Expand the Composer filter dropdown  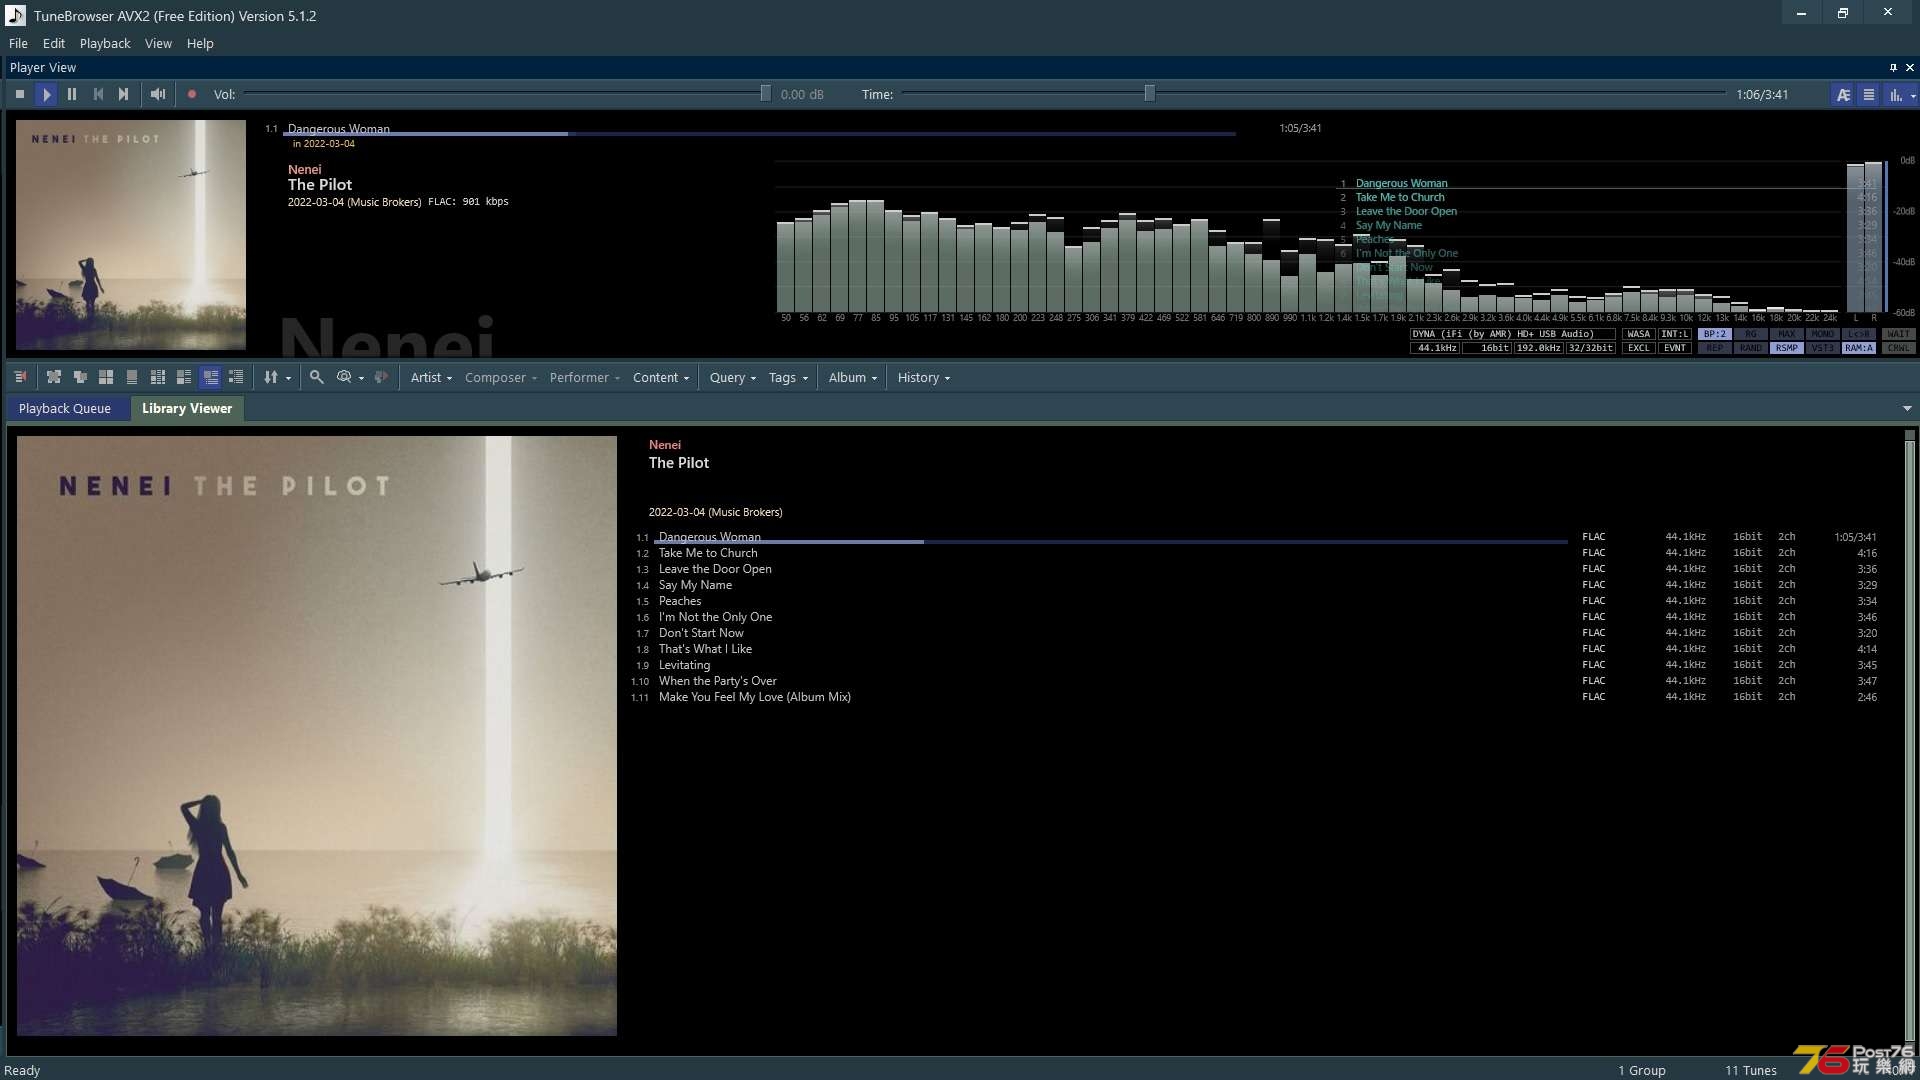click(501, 377)
